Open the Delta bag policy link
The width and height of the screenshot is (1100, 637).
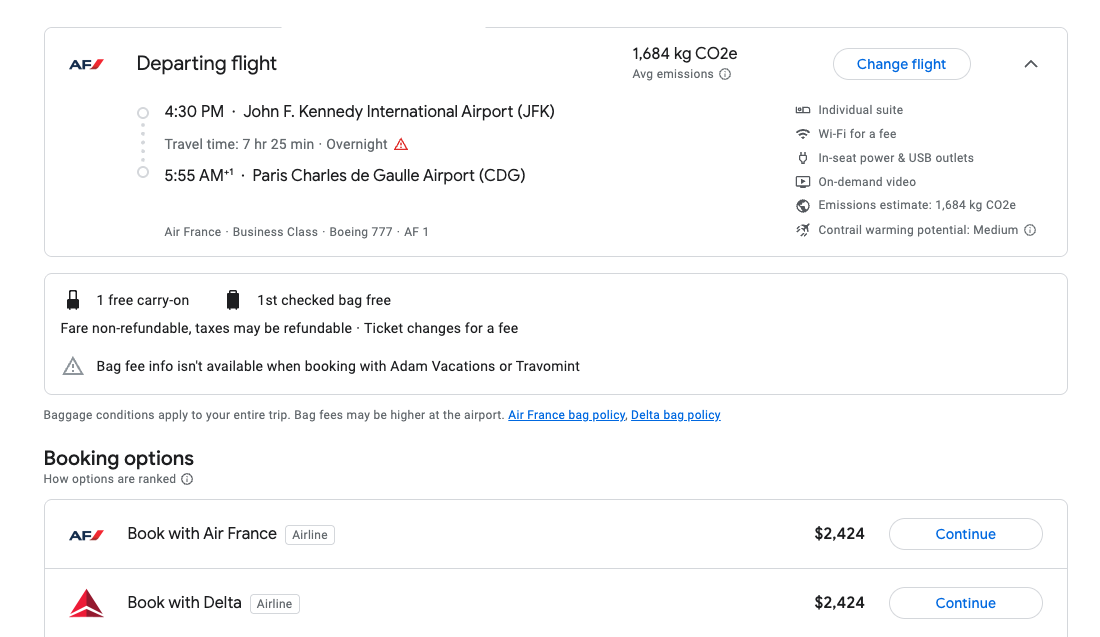coord(675,414)
